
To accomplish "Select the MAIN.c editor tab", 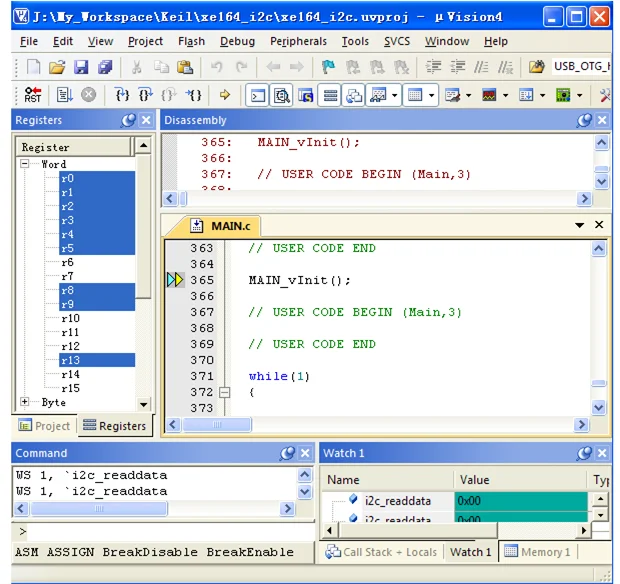I will pyautogui.click(x=223, y=226).
